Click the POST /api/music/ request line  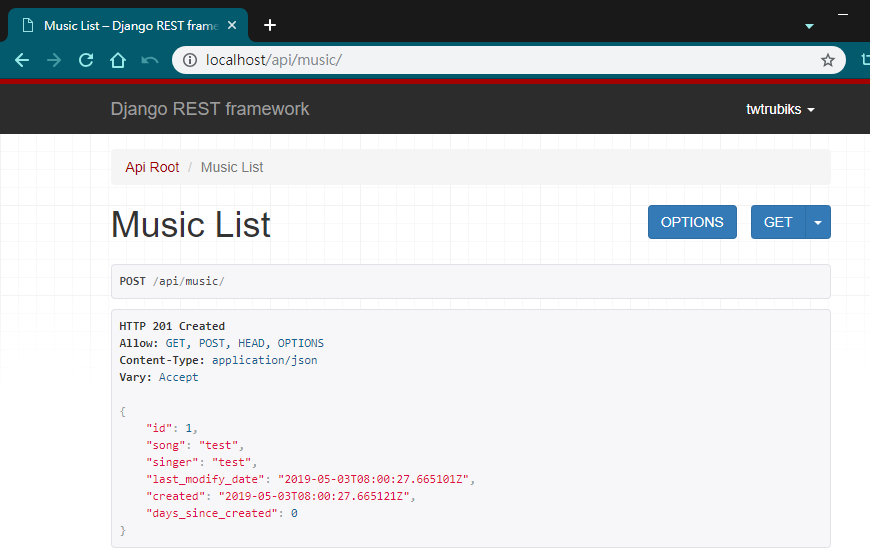pos(172,281)
